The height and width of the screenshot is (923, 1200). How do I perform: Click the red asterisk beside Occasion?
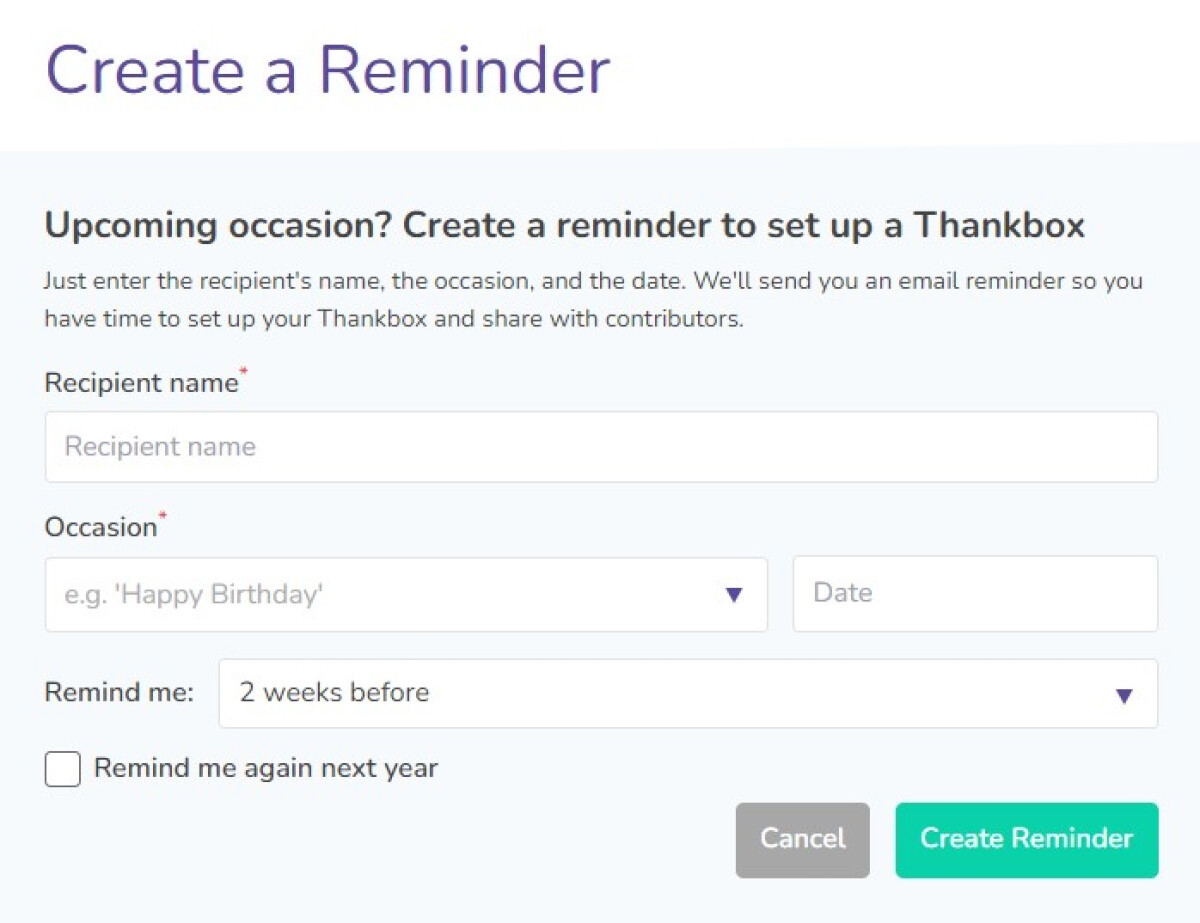click(x=162, y=517)
